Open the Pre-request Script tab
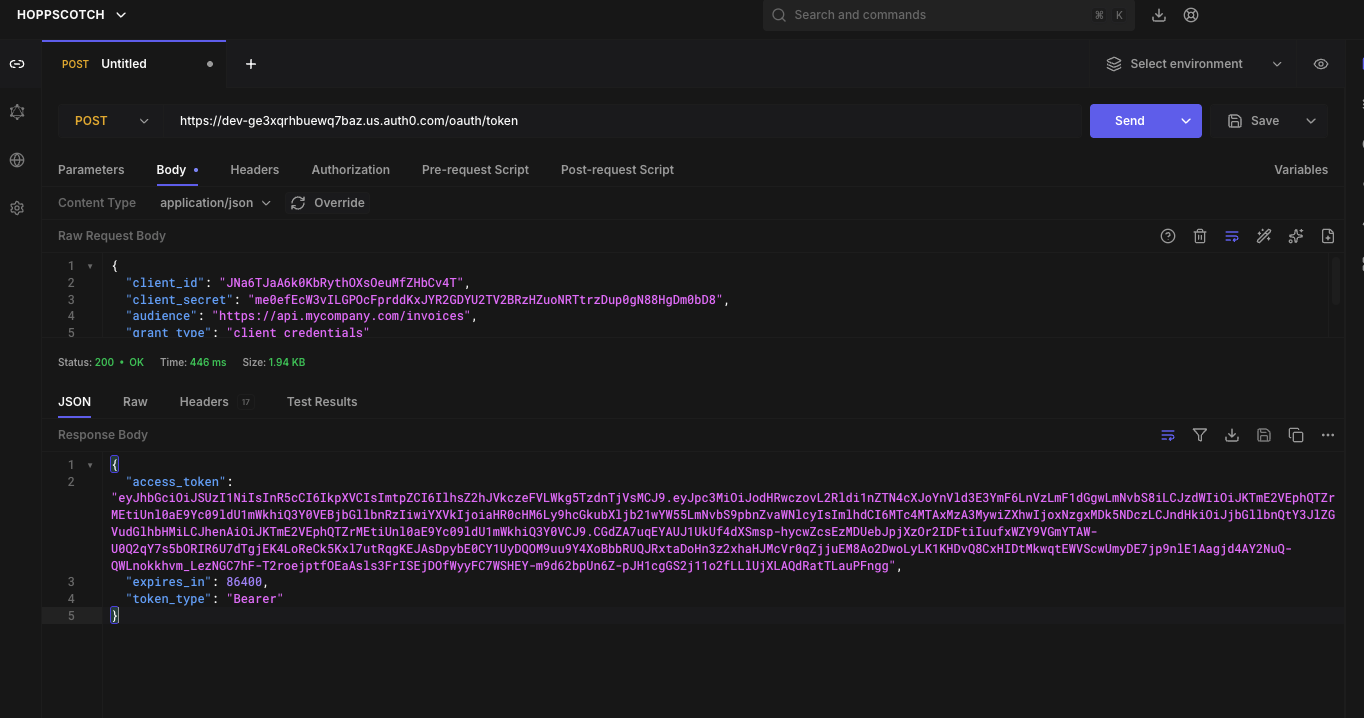Viewport: 1364px width, 718px height. (475, 170)
